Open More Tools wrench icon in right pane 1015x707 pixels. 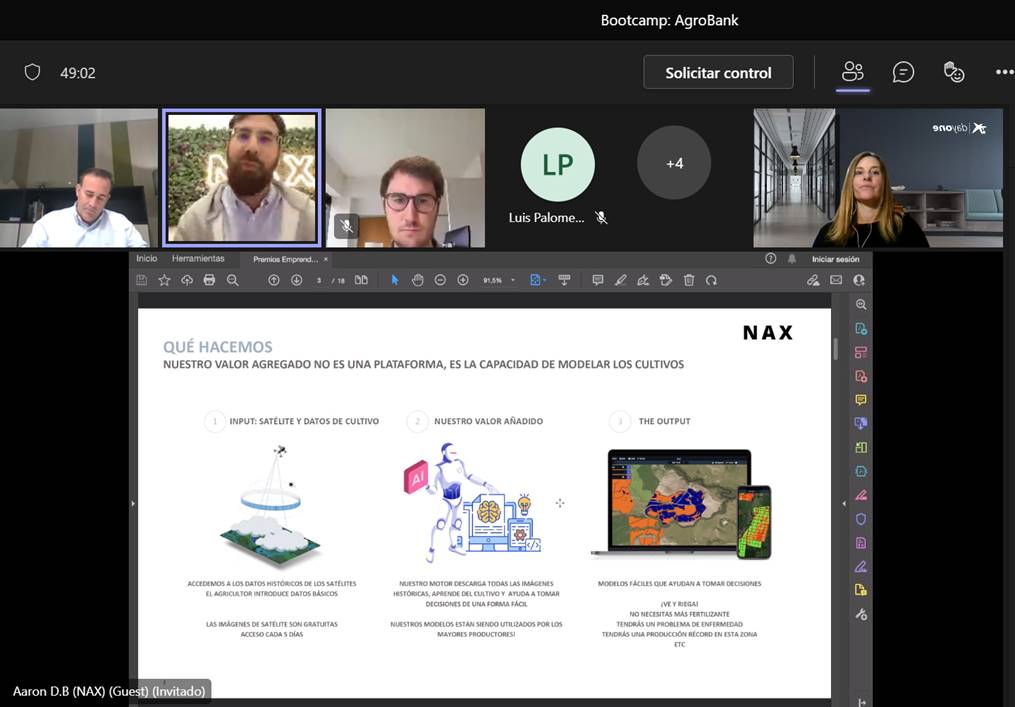point(861,614)
